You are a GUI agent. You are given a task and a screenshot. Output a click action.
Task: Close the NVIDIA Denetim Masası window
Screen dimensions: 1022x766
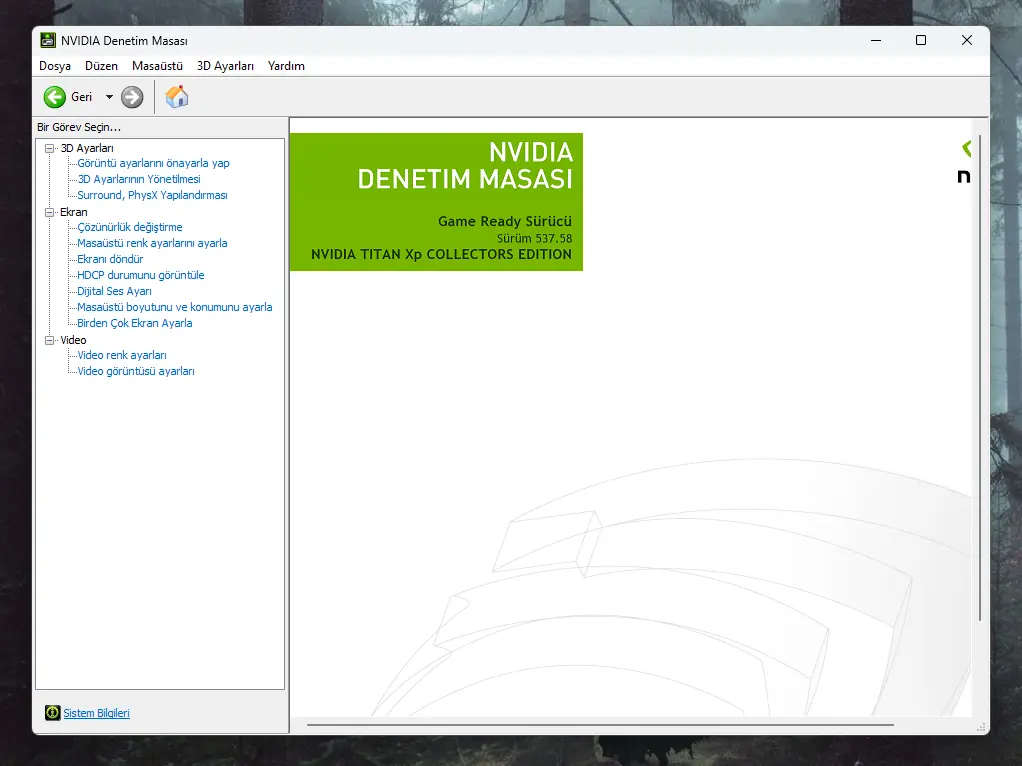coord(967,40)
